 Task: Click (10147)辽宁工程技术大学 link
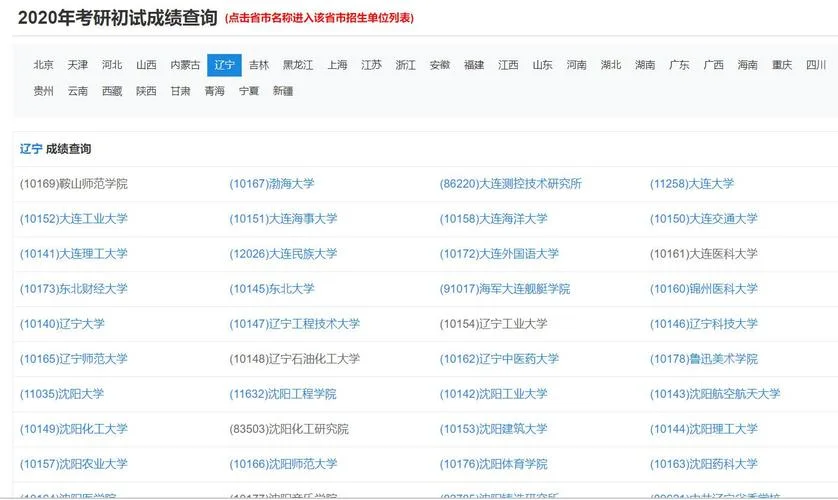point(294,324)
